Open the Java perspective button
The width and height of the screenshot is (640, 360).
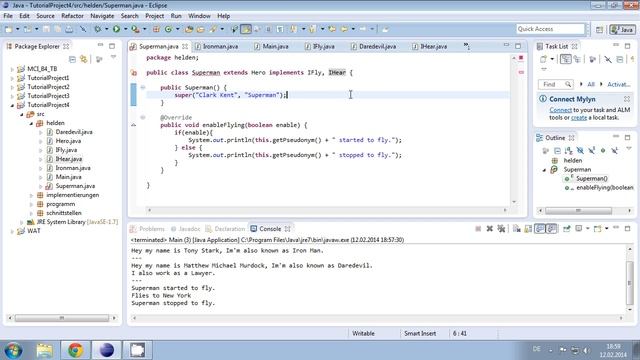click(622, 29)
